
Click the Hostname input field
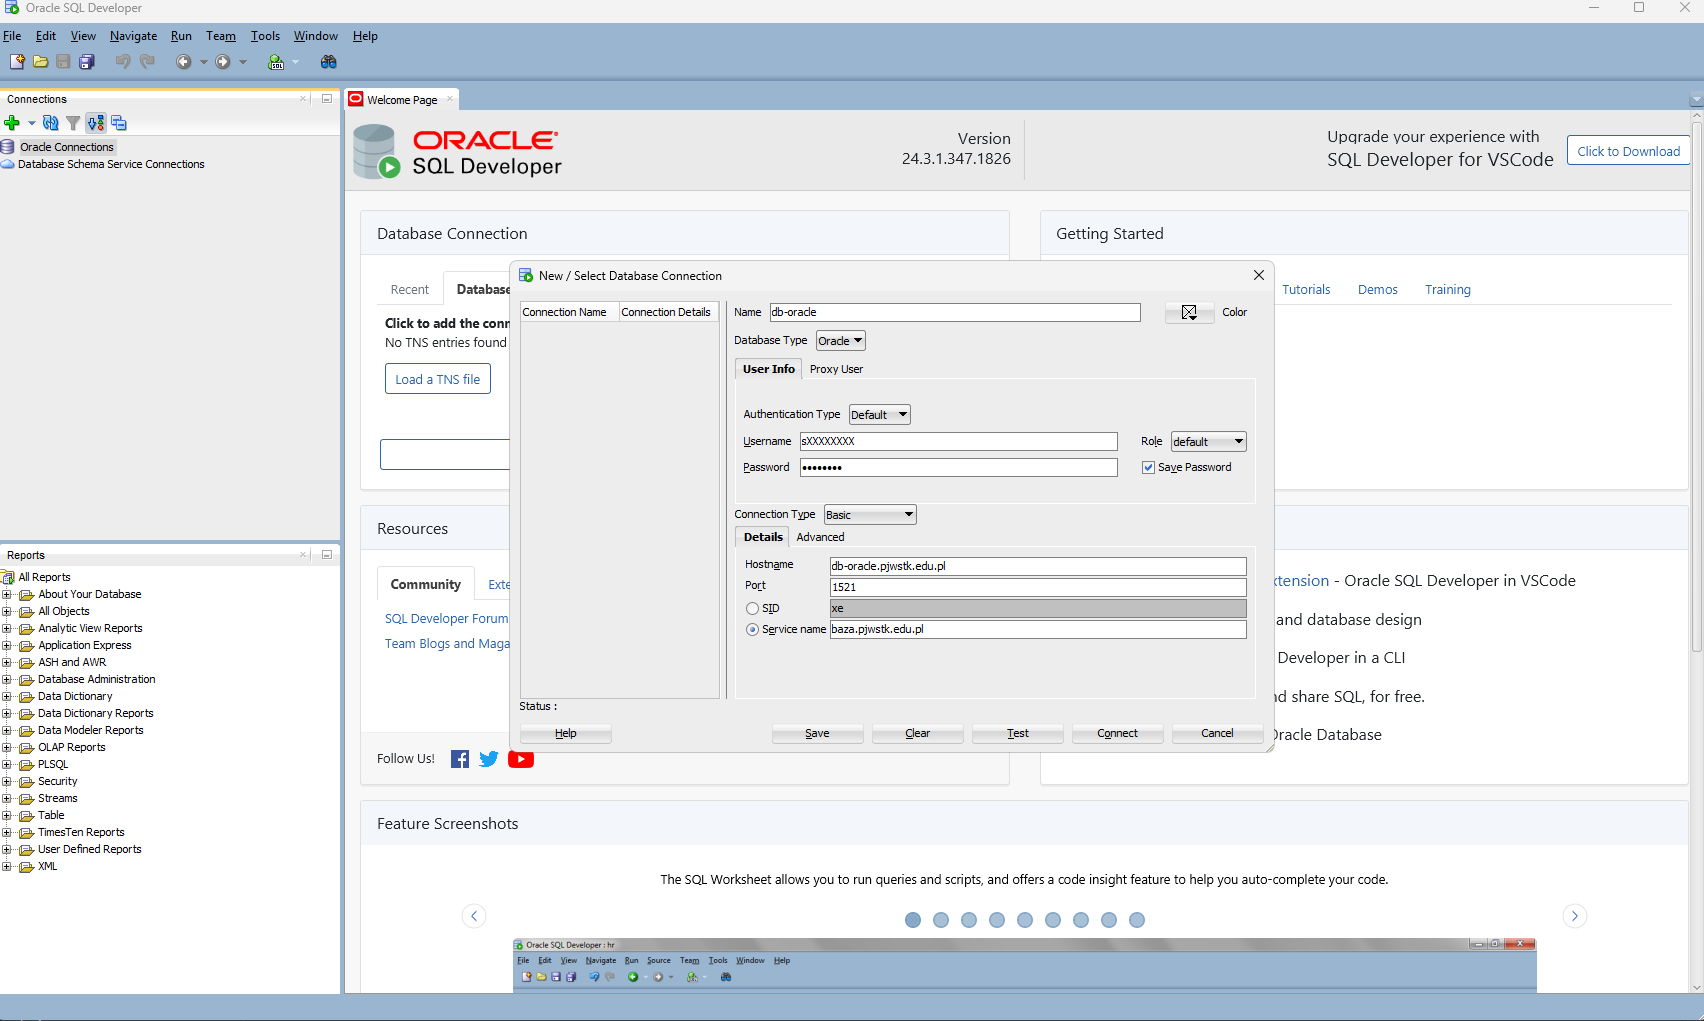[x=1038, y=566]
